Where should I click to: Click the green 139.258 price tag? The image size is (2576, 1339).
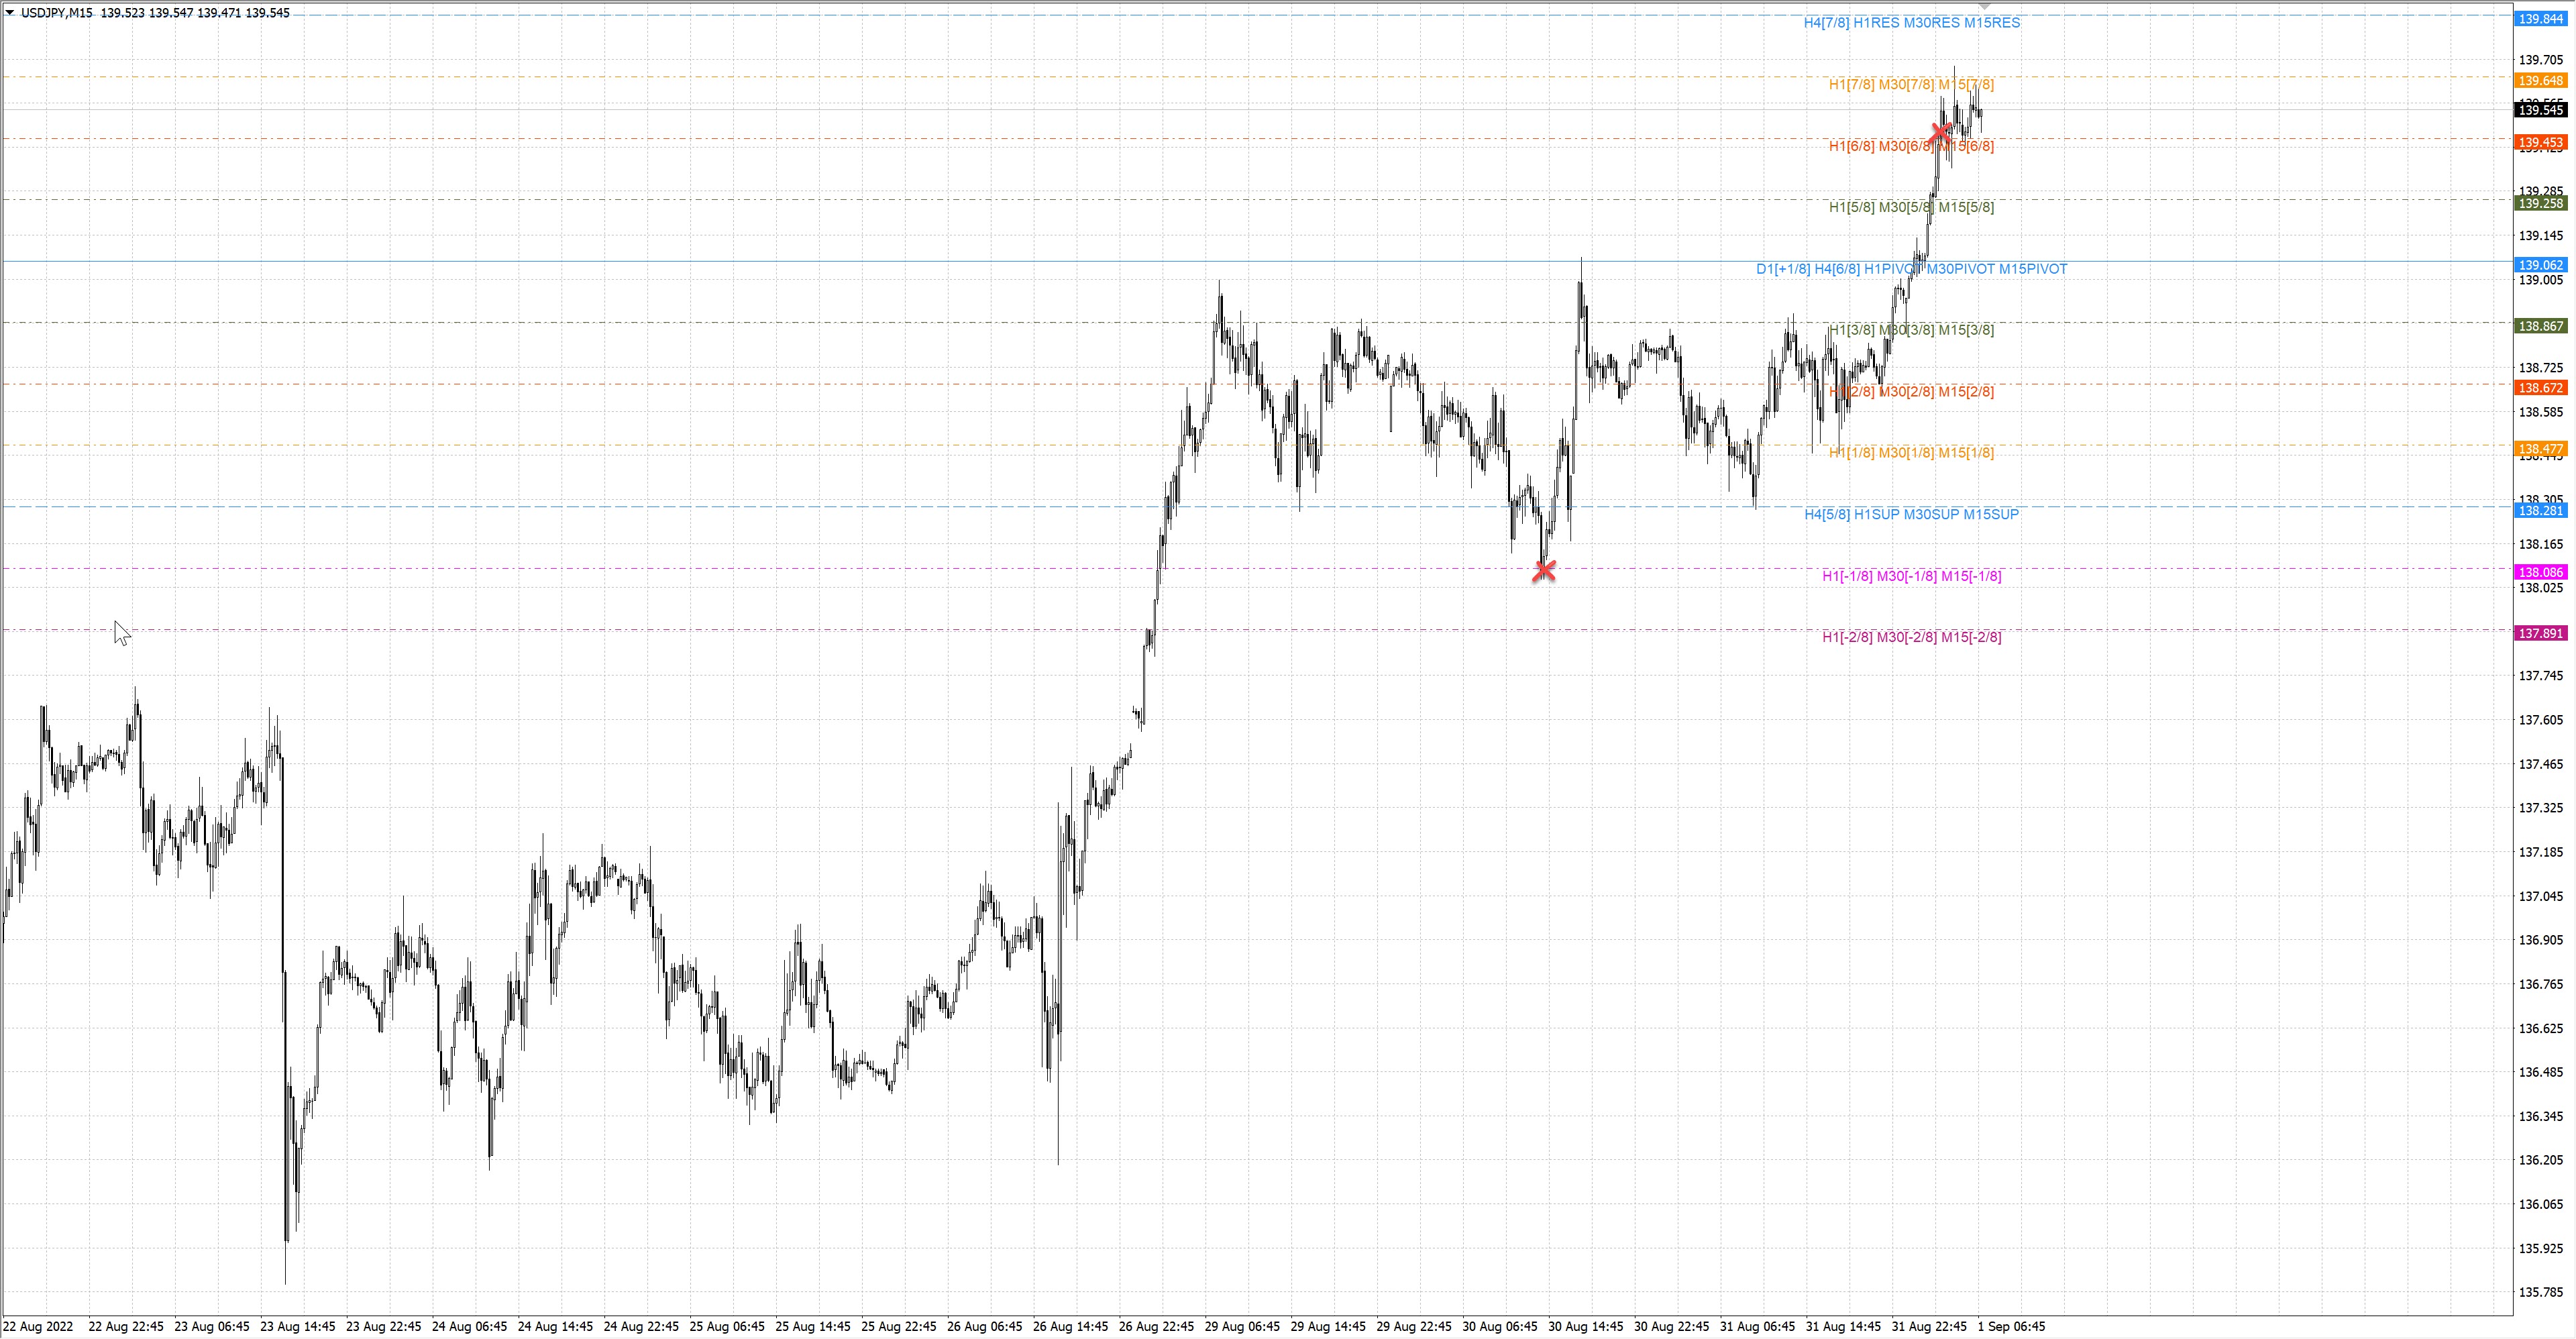pos(2541,204)
